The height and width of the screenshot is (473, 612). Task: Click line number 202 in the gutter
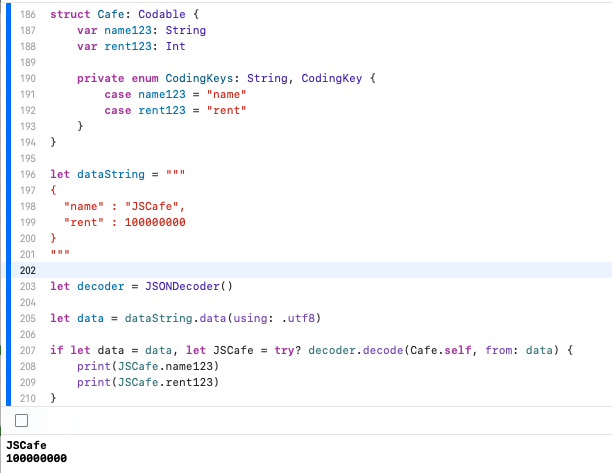pyautogui.click(x=28, y=270)
